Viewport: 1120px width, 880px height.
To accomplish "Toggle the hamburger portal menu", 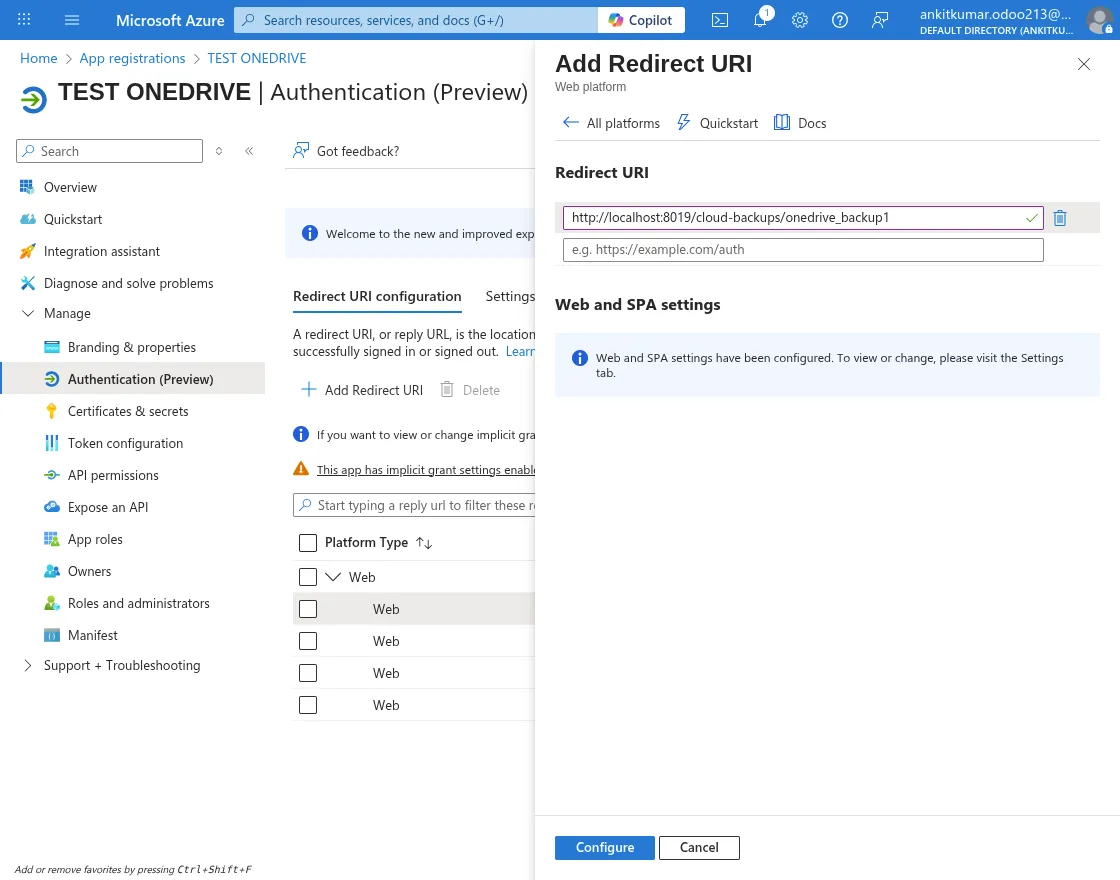I will (72, 20).
